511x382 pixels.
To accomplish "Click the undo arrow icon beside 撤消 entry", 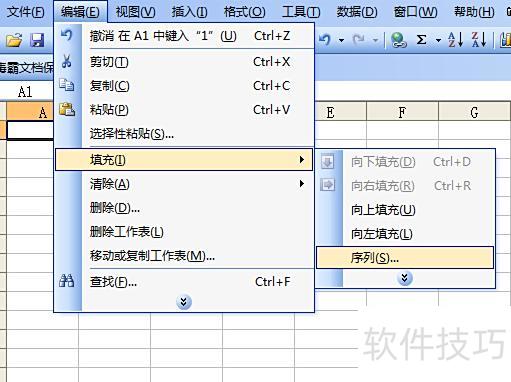I will 66,35.
